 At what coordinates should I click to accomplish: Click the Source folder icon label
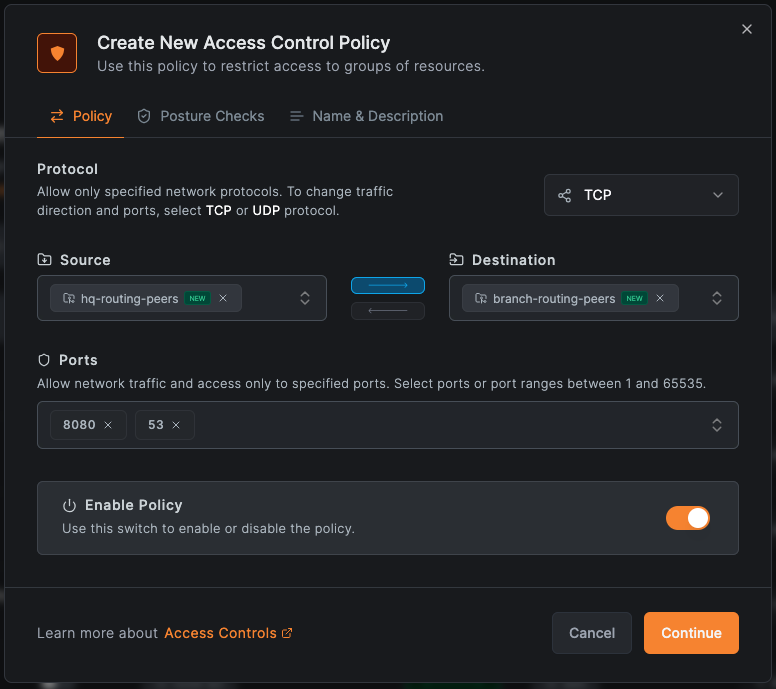click(44, 260)
